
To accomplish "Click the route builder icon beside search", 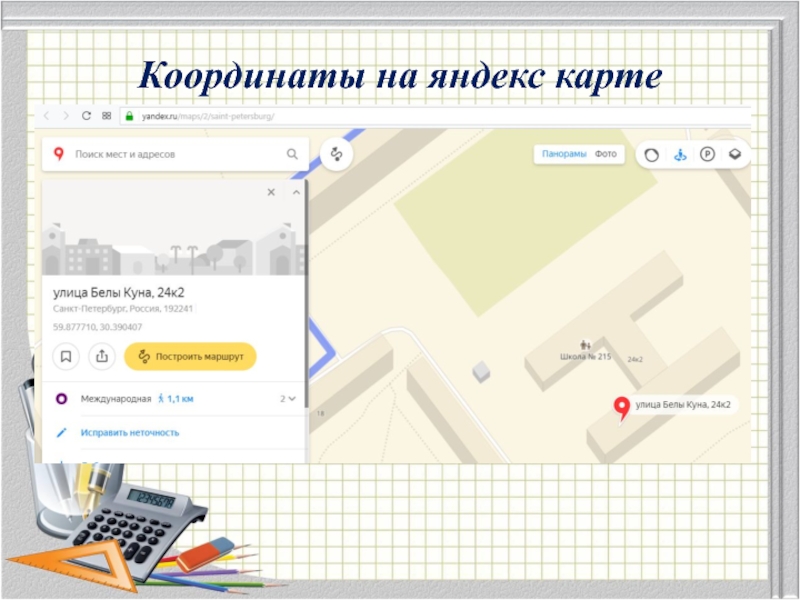I will tap(337, 154).
